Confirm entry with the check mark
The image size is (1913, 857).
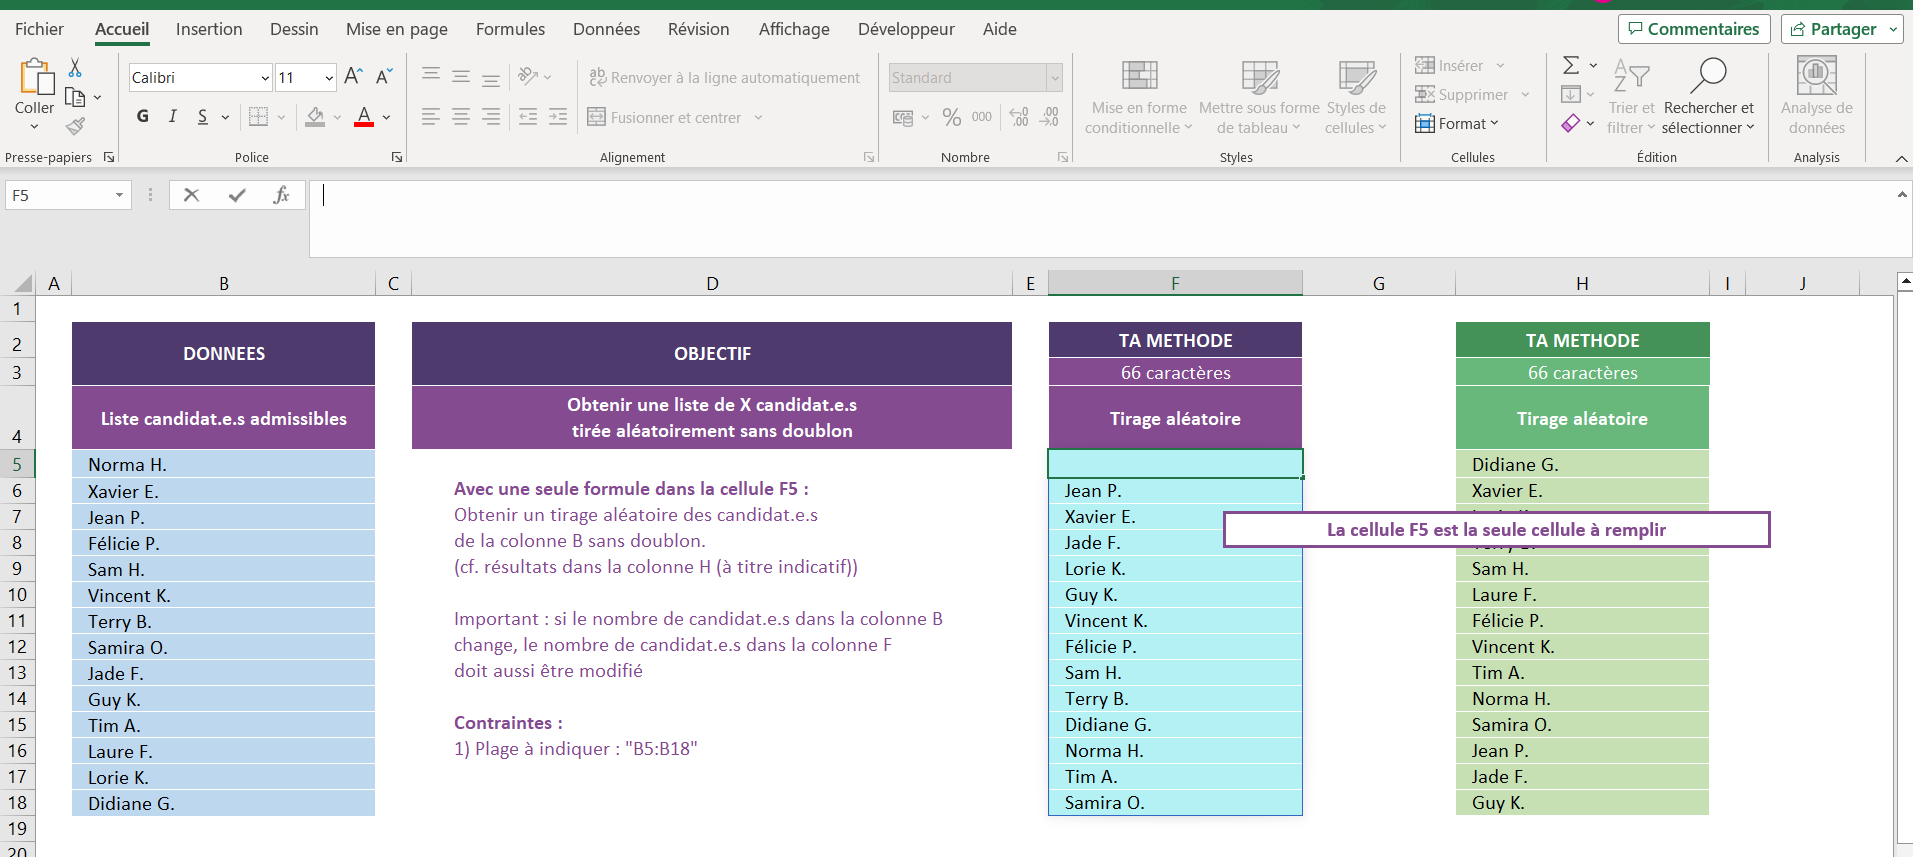[x=237, y=195]
